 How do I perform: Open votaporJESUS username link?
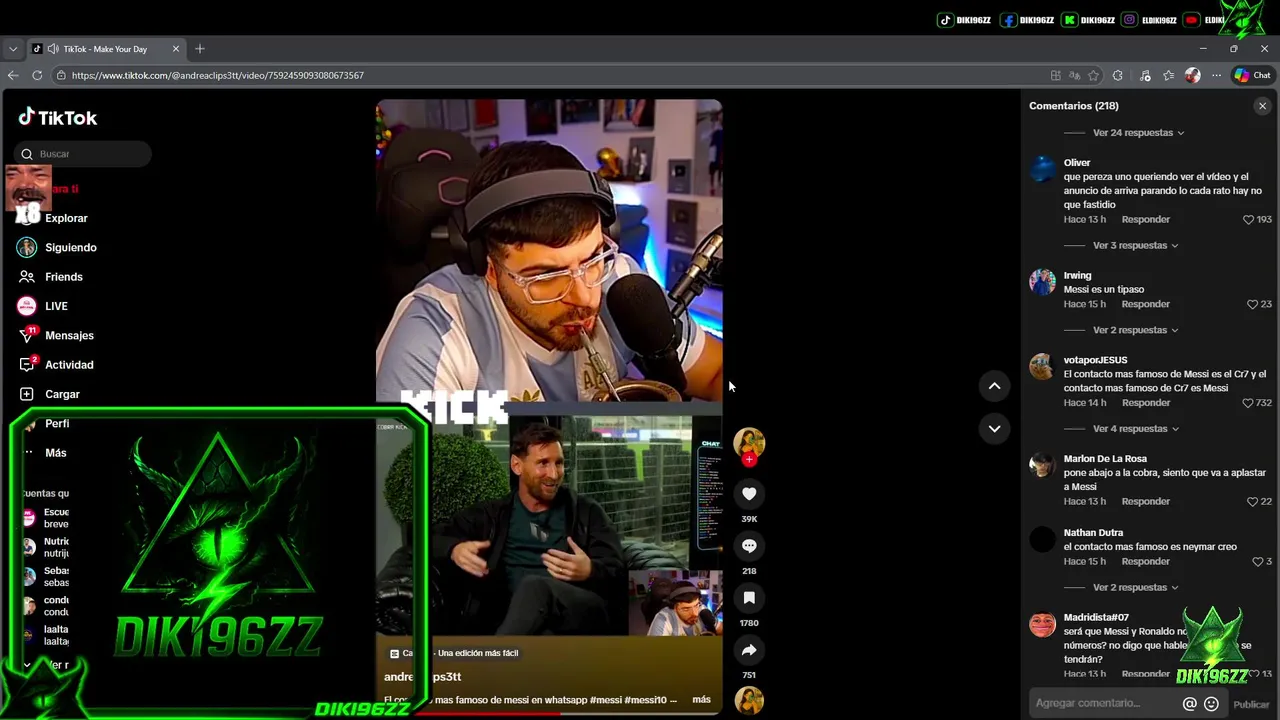pos(1095,360)
